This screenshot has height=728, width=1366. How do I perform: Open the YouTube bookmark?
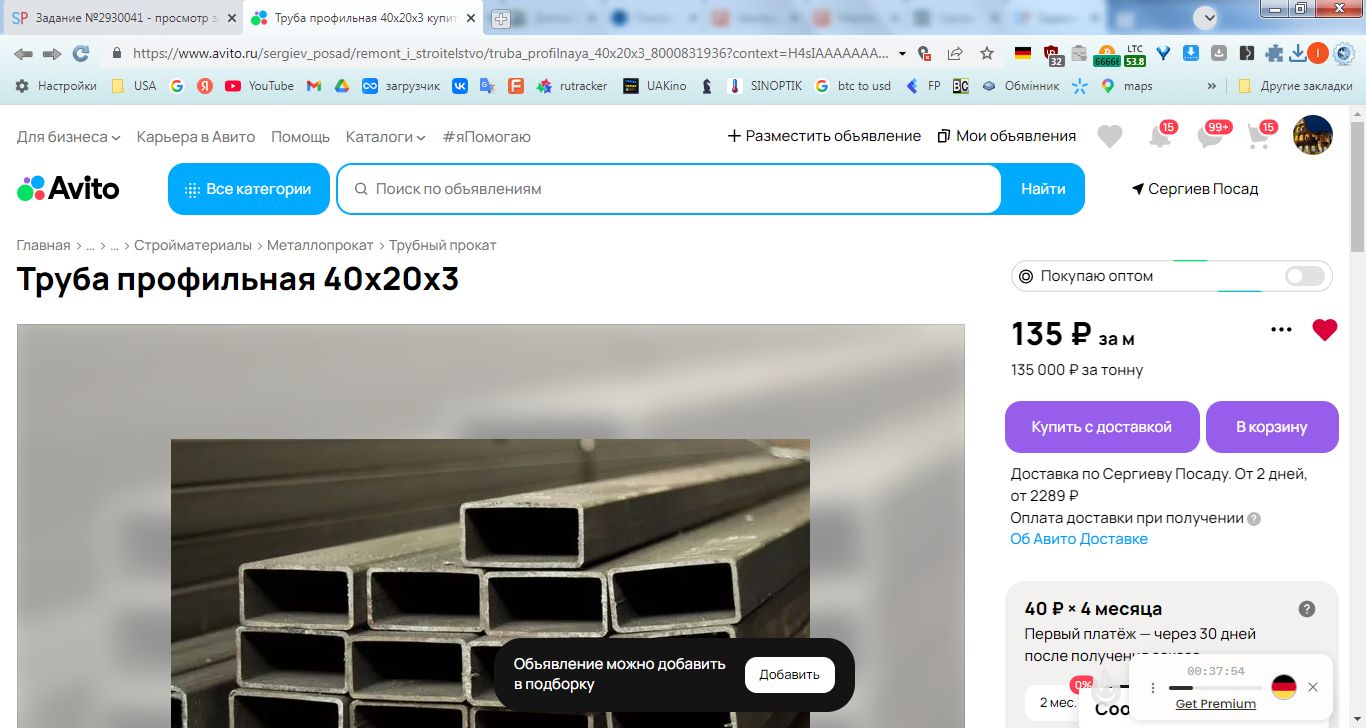[259, 86]
